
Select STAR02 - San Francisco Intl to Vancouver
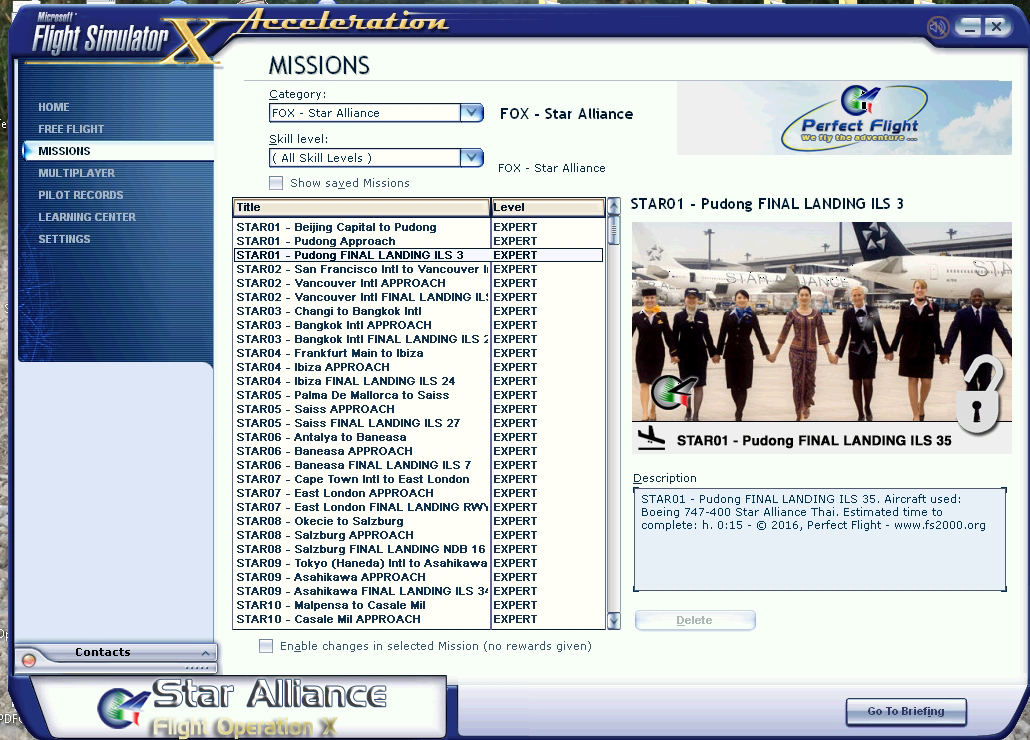pyautogui.click(x=418, y=269)
